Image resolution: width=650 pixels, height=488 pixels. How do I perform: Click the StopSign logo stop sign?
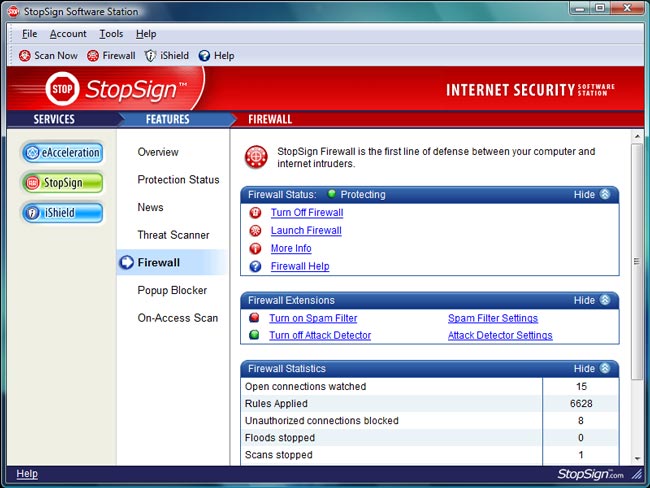(62, 89)
